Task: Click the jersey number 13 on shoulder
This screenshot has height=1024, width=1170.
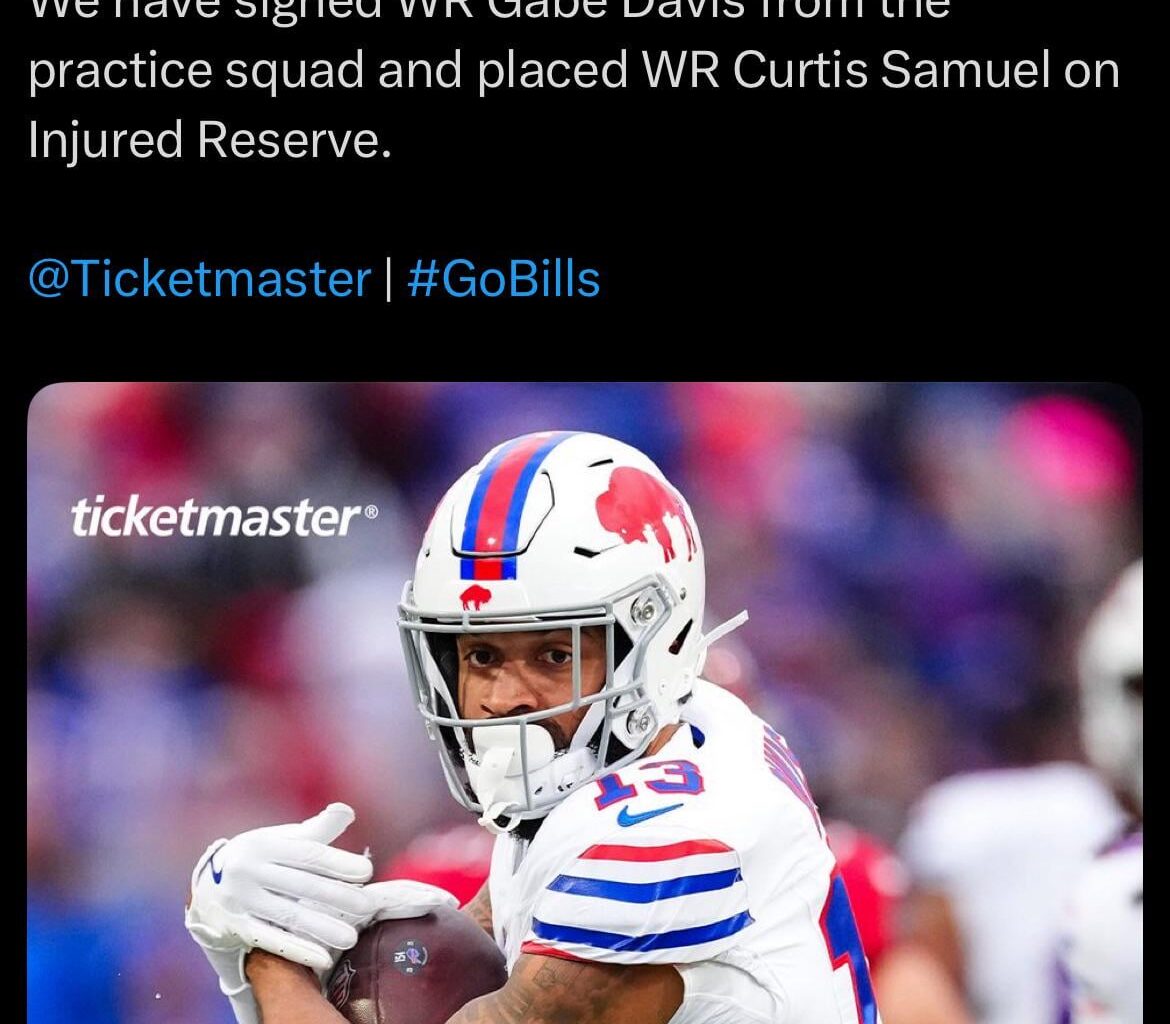Action: tap(648, 783)
